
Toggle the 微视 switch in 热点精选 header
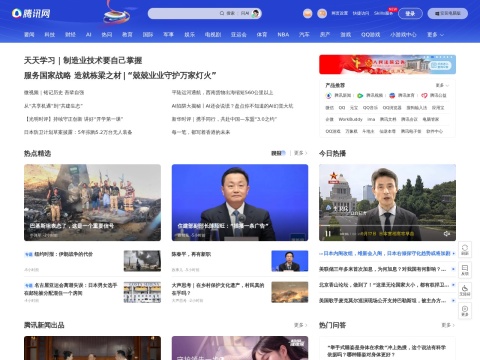[278, 153]
